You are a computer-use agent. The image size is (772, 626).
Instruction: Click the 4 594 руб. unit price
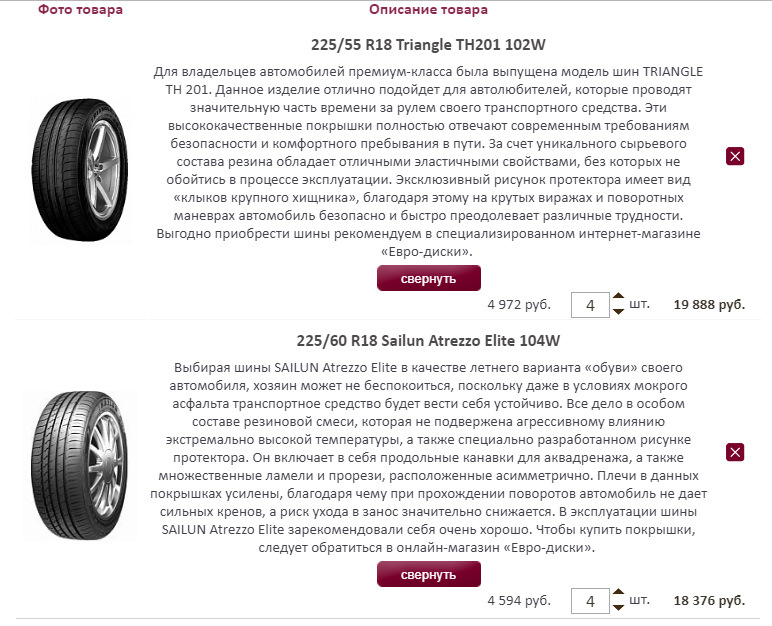point(519,600)
